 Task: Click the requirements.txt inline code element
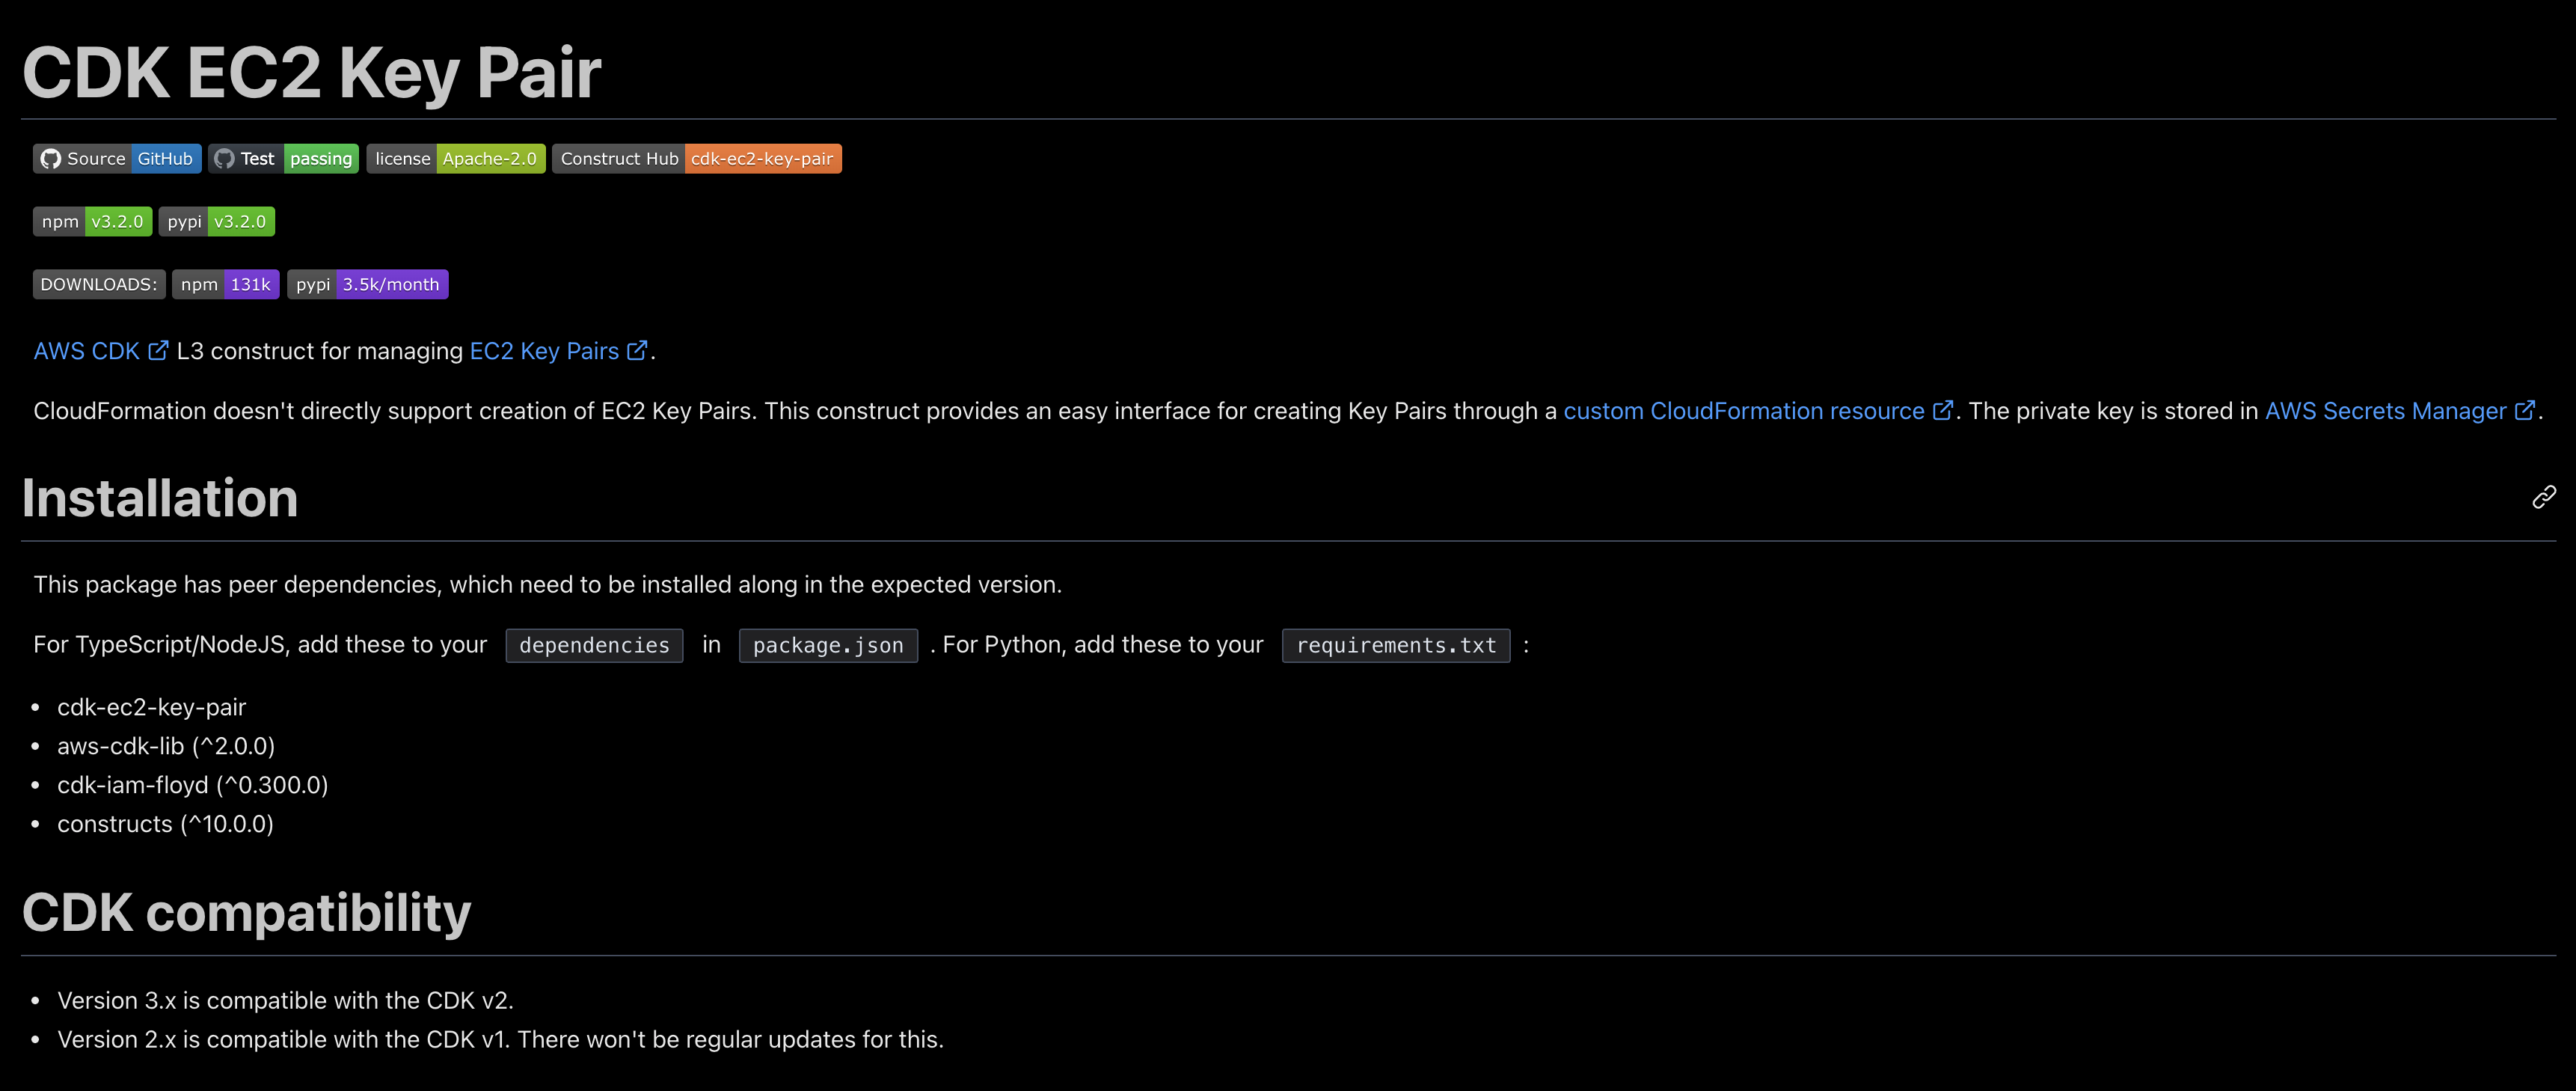point(1396,645)
